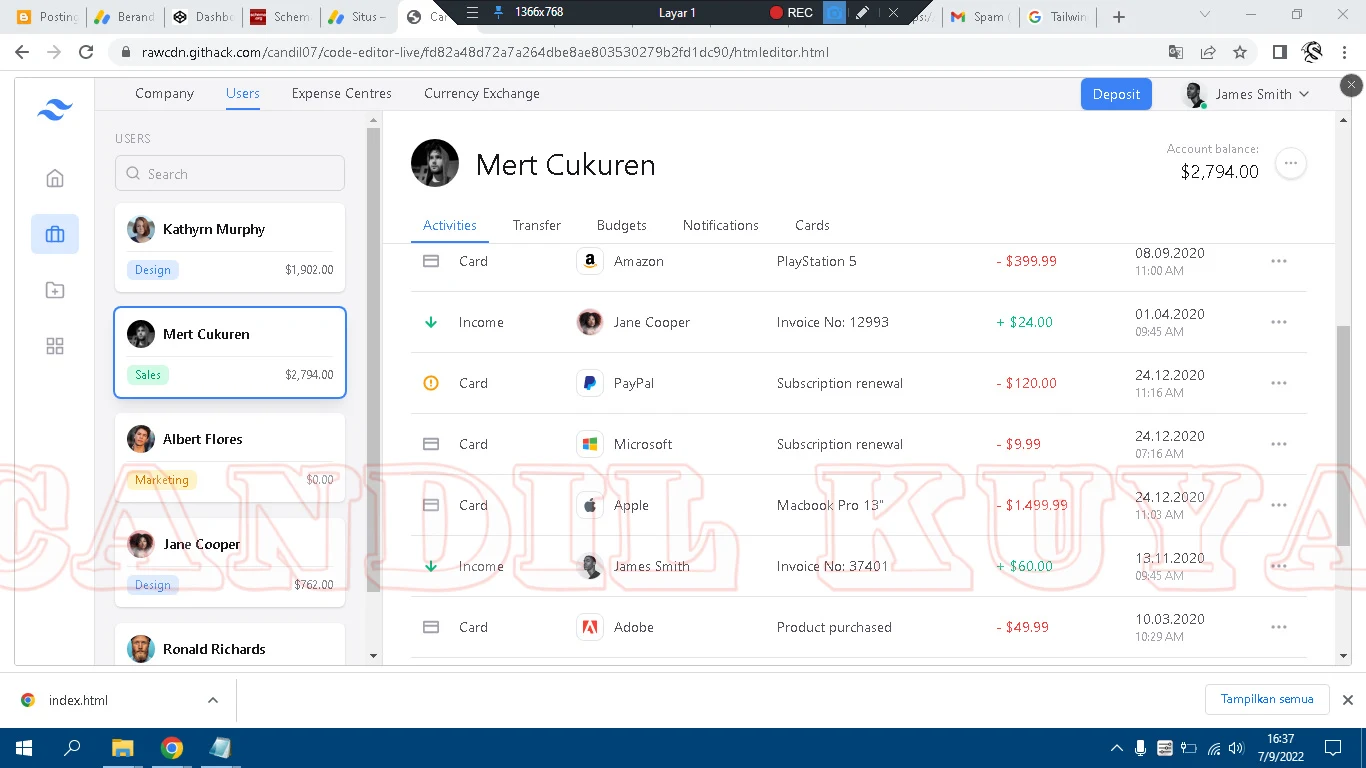Click the Amazon merchant logo
The image size is (1366, 768).
point(590,261)
